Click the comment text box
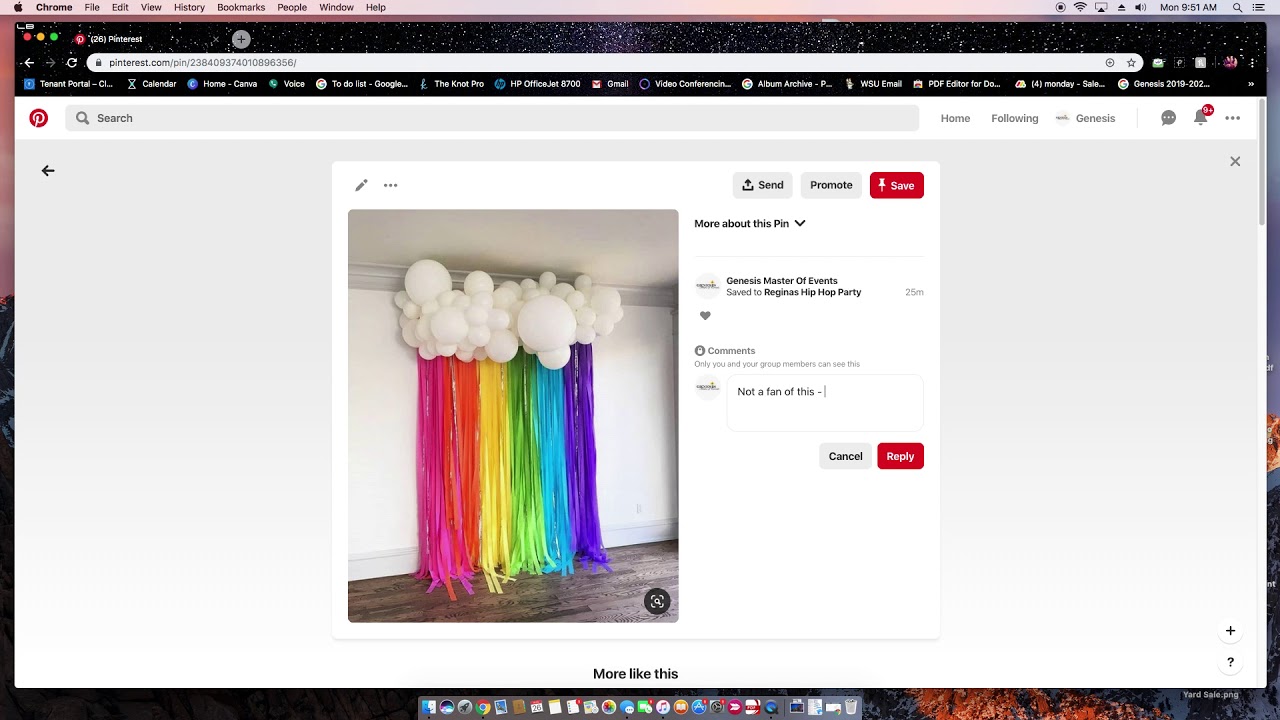The image size is (1280, 720). tap(825, 403)
